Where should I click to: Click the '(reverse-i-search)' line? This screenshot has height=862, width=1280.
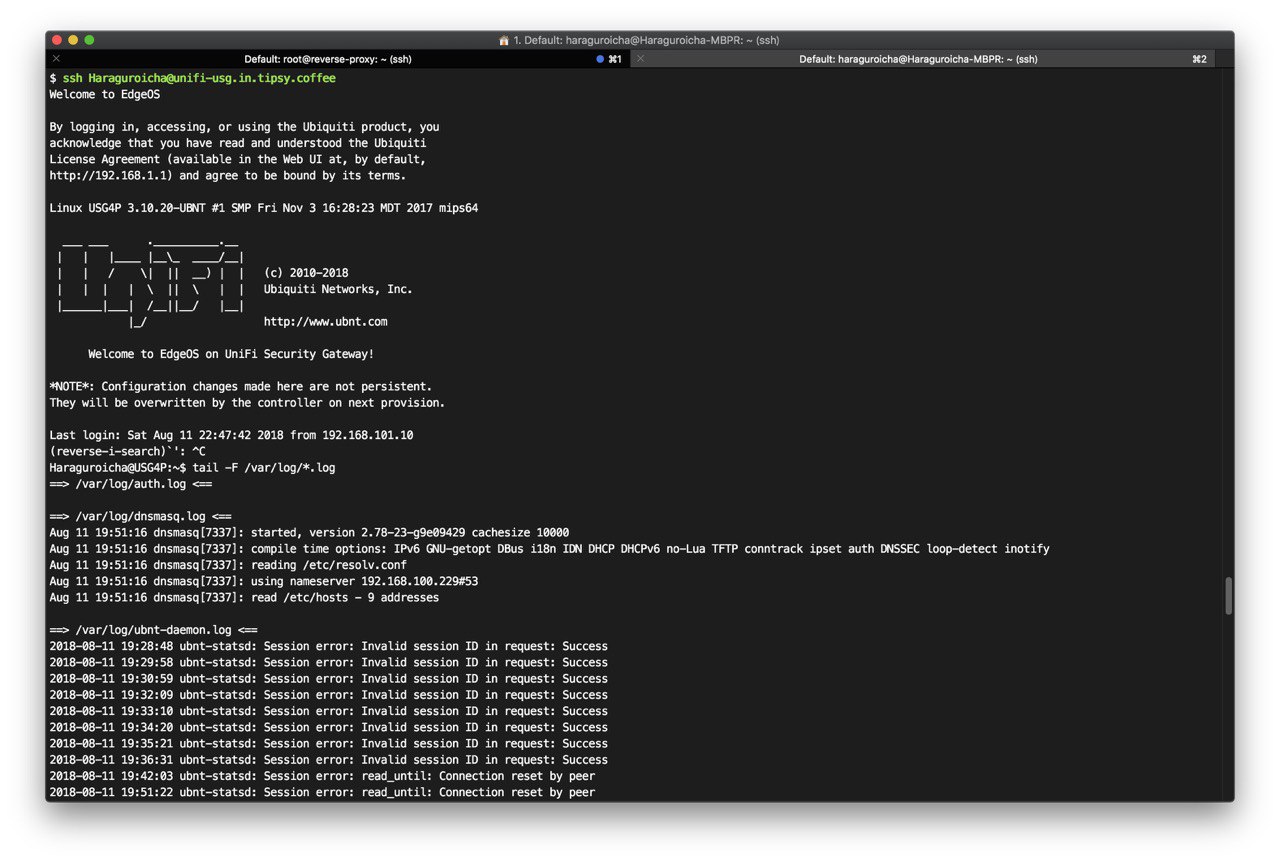pyautogui.click(x=127, y=451)
